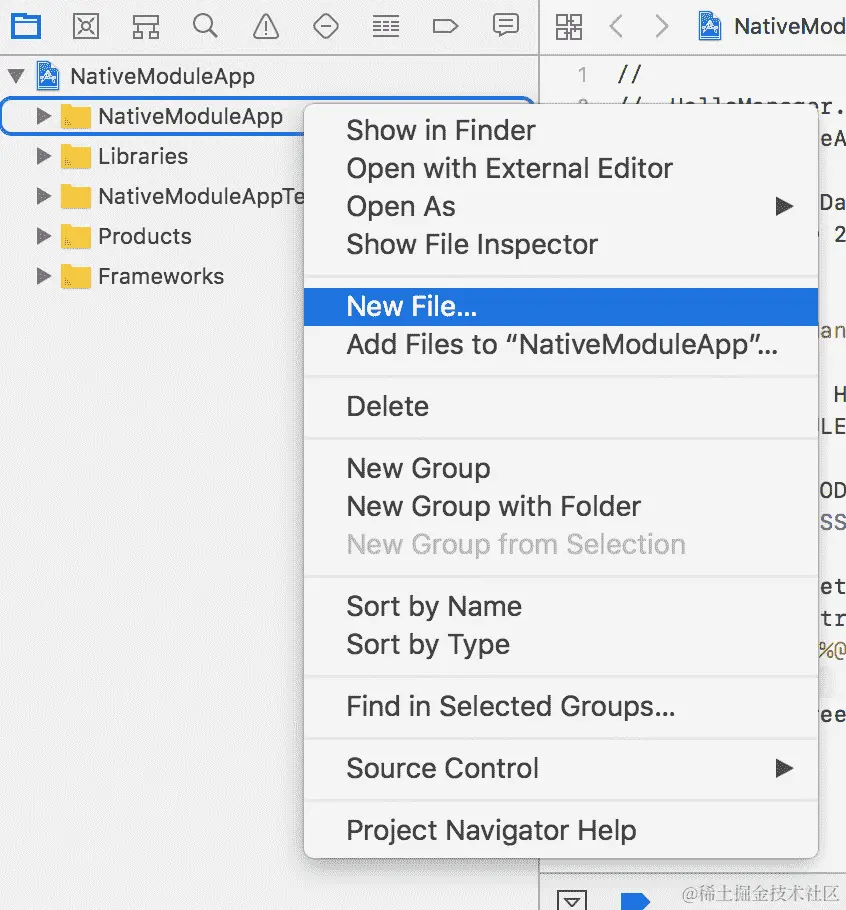
Task: Select the NativeModuleApp project root row
Action: 269,76
